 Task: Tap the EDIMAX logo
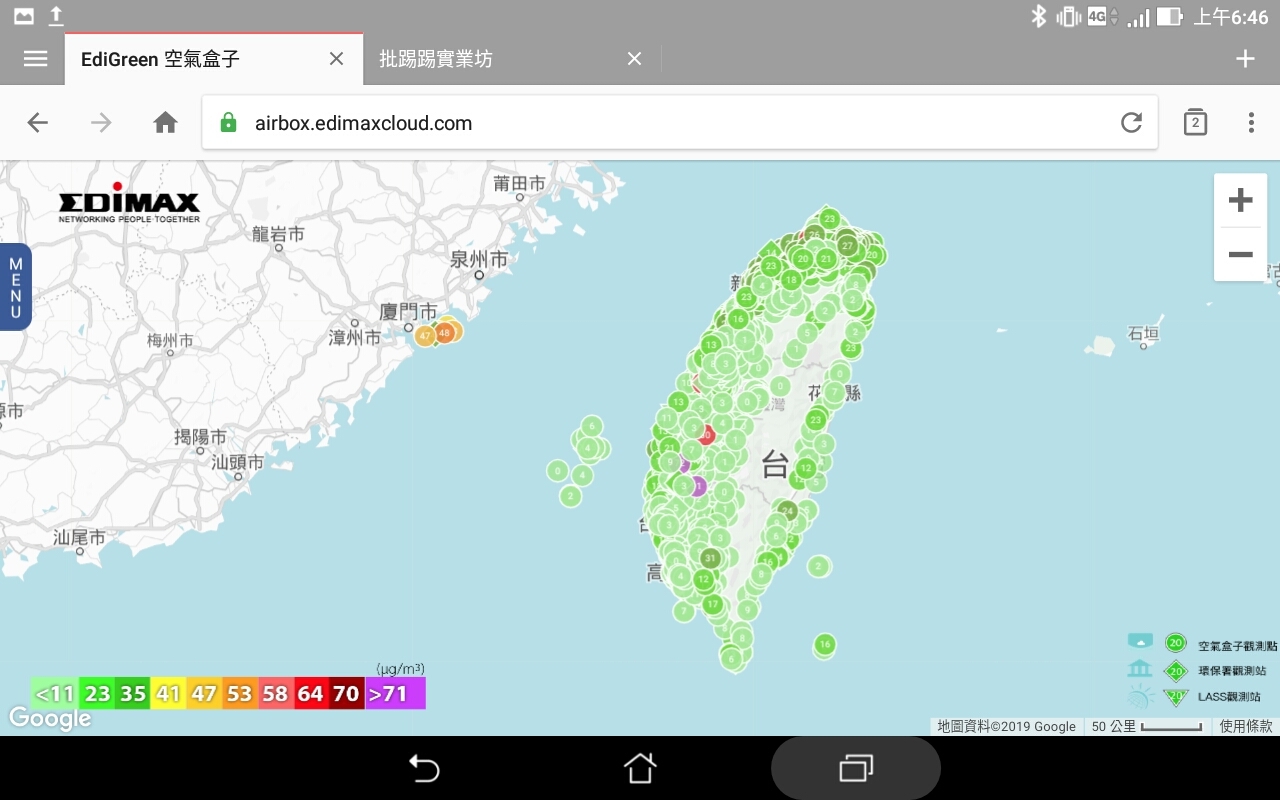(129, 203)
